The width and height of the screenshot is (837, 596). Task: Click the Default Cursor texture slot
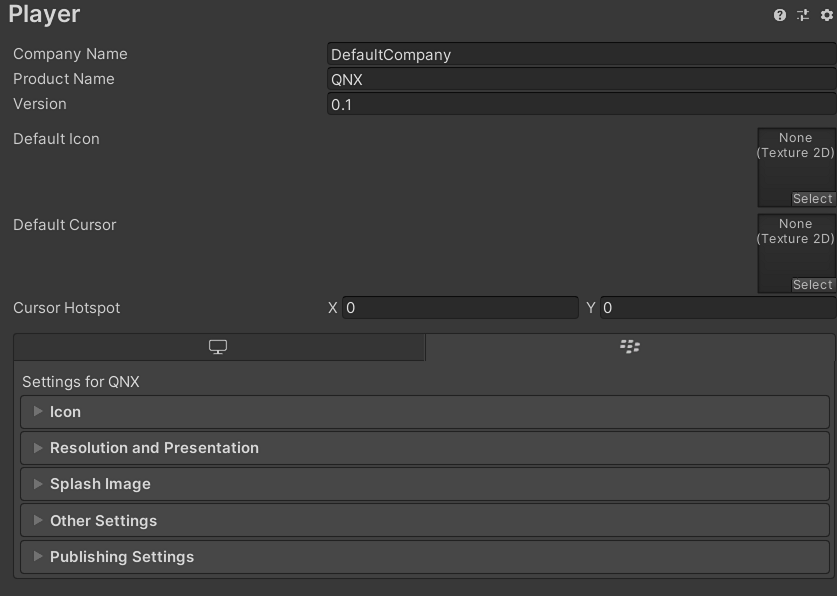pyautogui.click(x=796, y=245)
